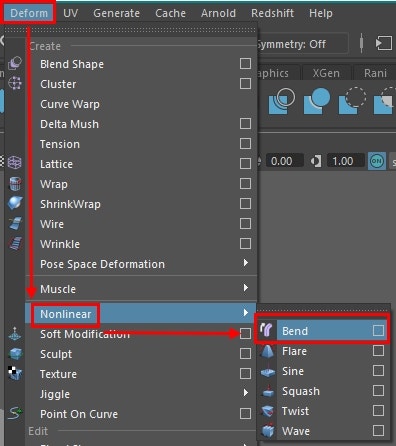The height and width of the screenshot is (446, 396).
Task: Click the Squash deformer icon
Action: click(x=268, y=391)
